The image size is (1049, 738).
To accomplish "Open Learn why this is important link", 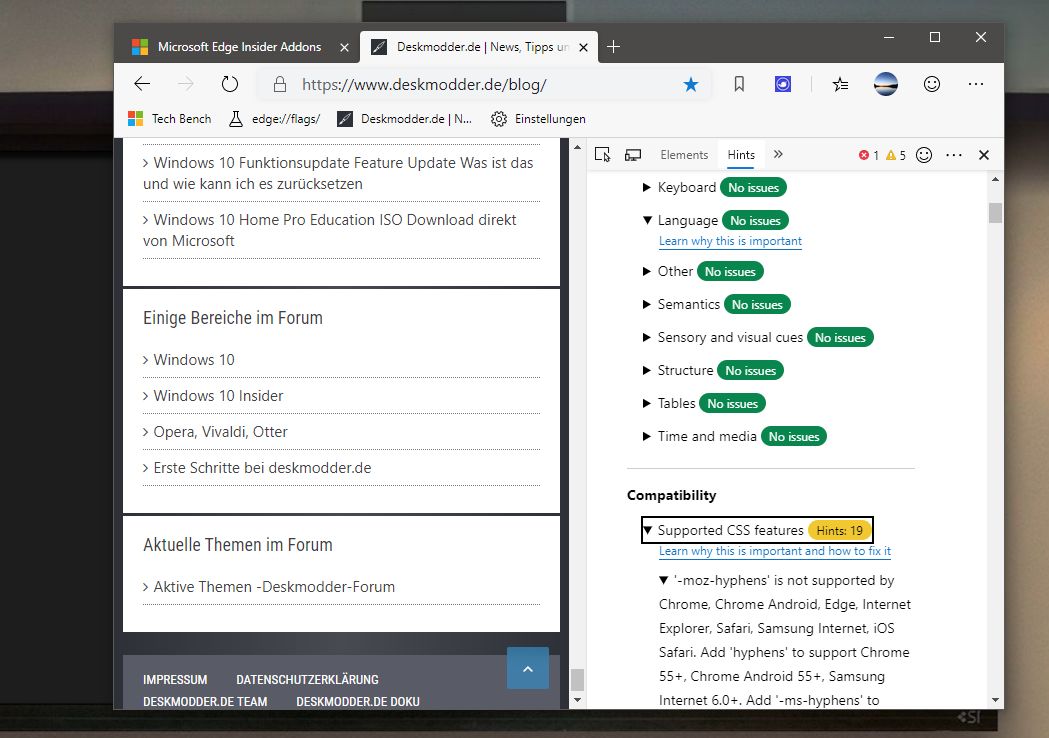I will (x=730, y=241).
